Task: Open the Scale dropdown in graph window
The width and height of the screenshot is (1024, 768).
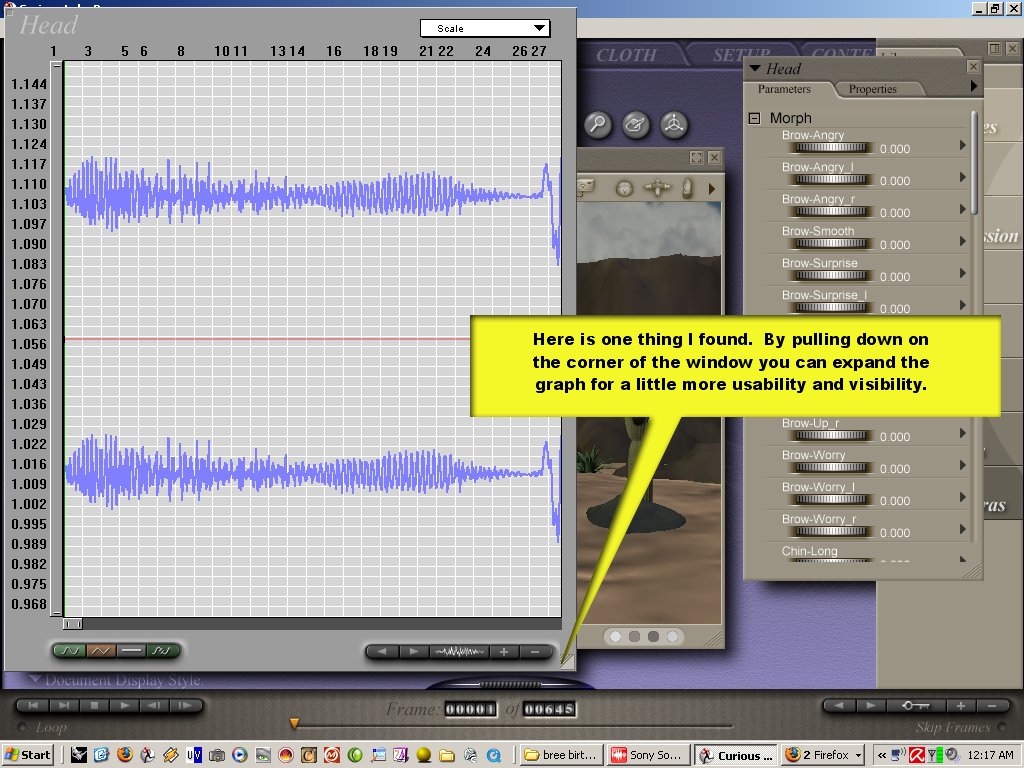Action: 484,29
